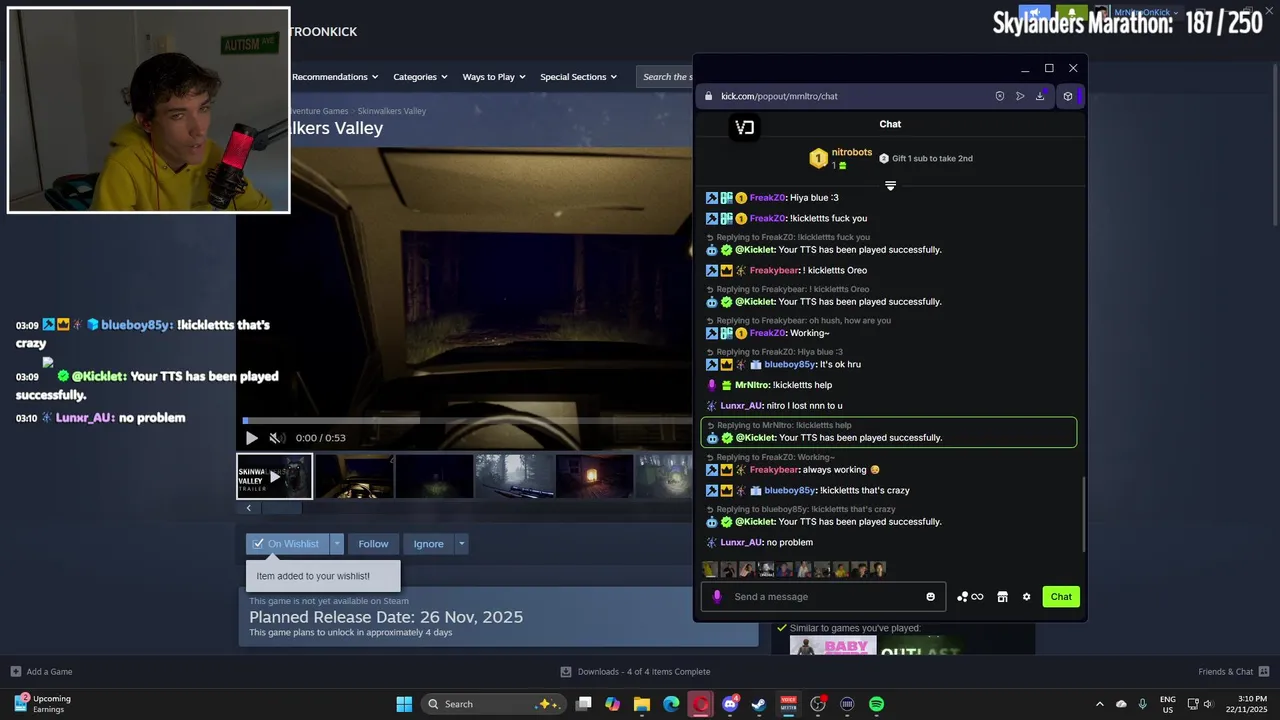Open dropdown next to On Wishlist
Screen dimensions: 1280x720
[337, 544]
